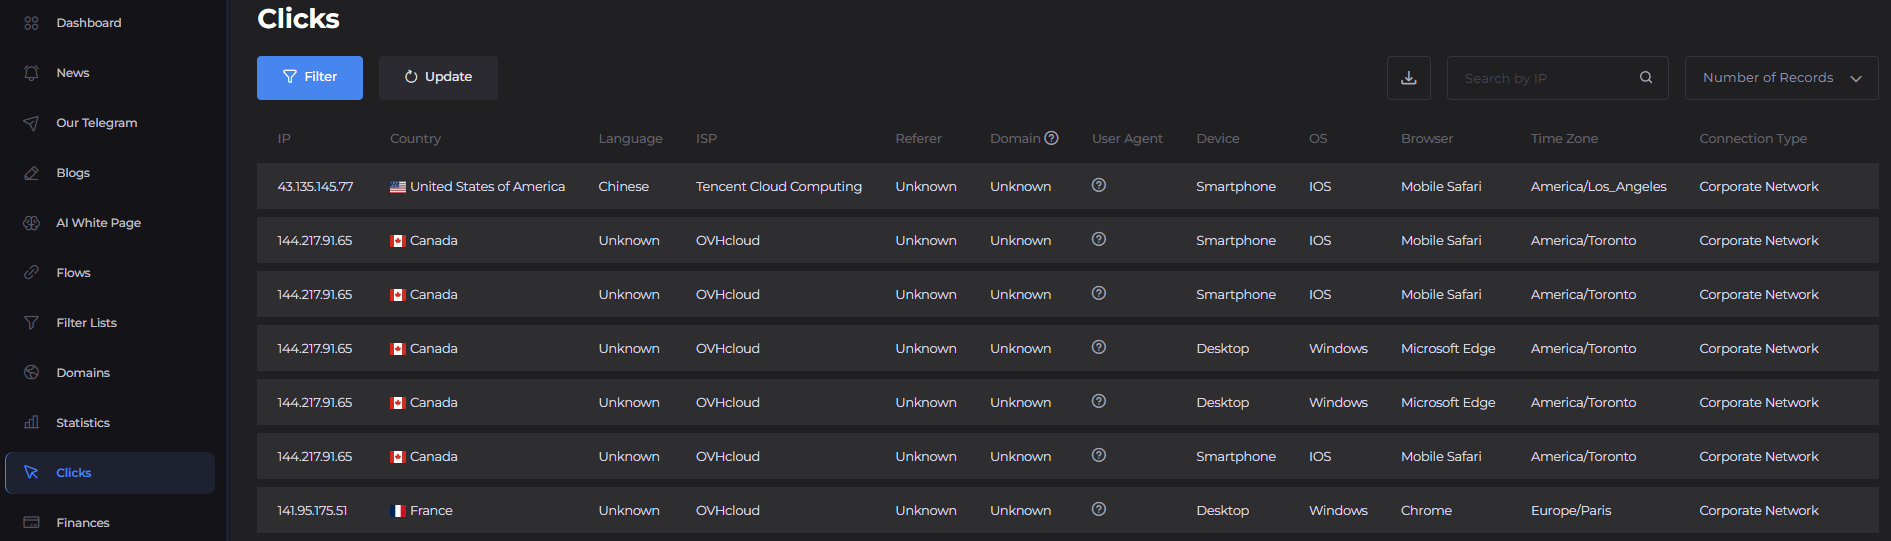Open Dashboard from the sidebar
This screenshot has width=1891, height=541.
click(x=88, y=23)
